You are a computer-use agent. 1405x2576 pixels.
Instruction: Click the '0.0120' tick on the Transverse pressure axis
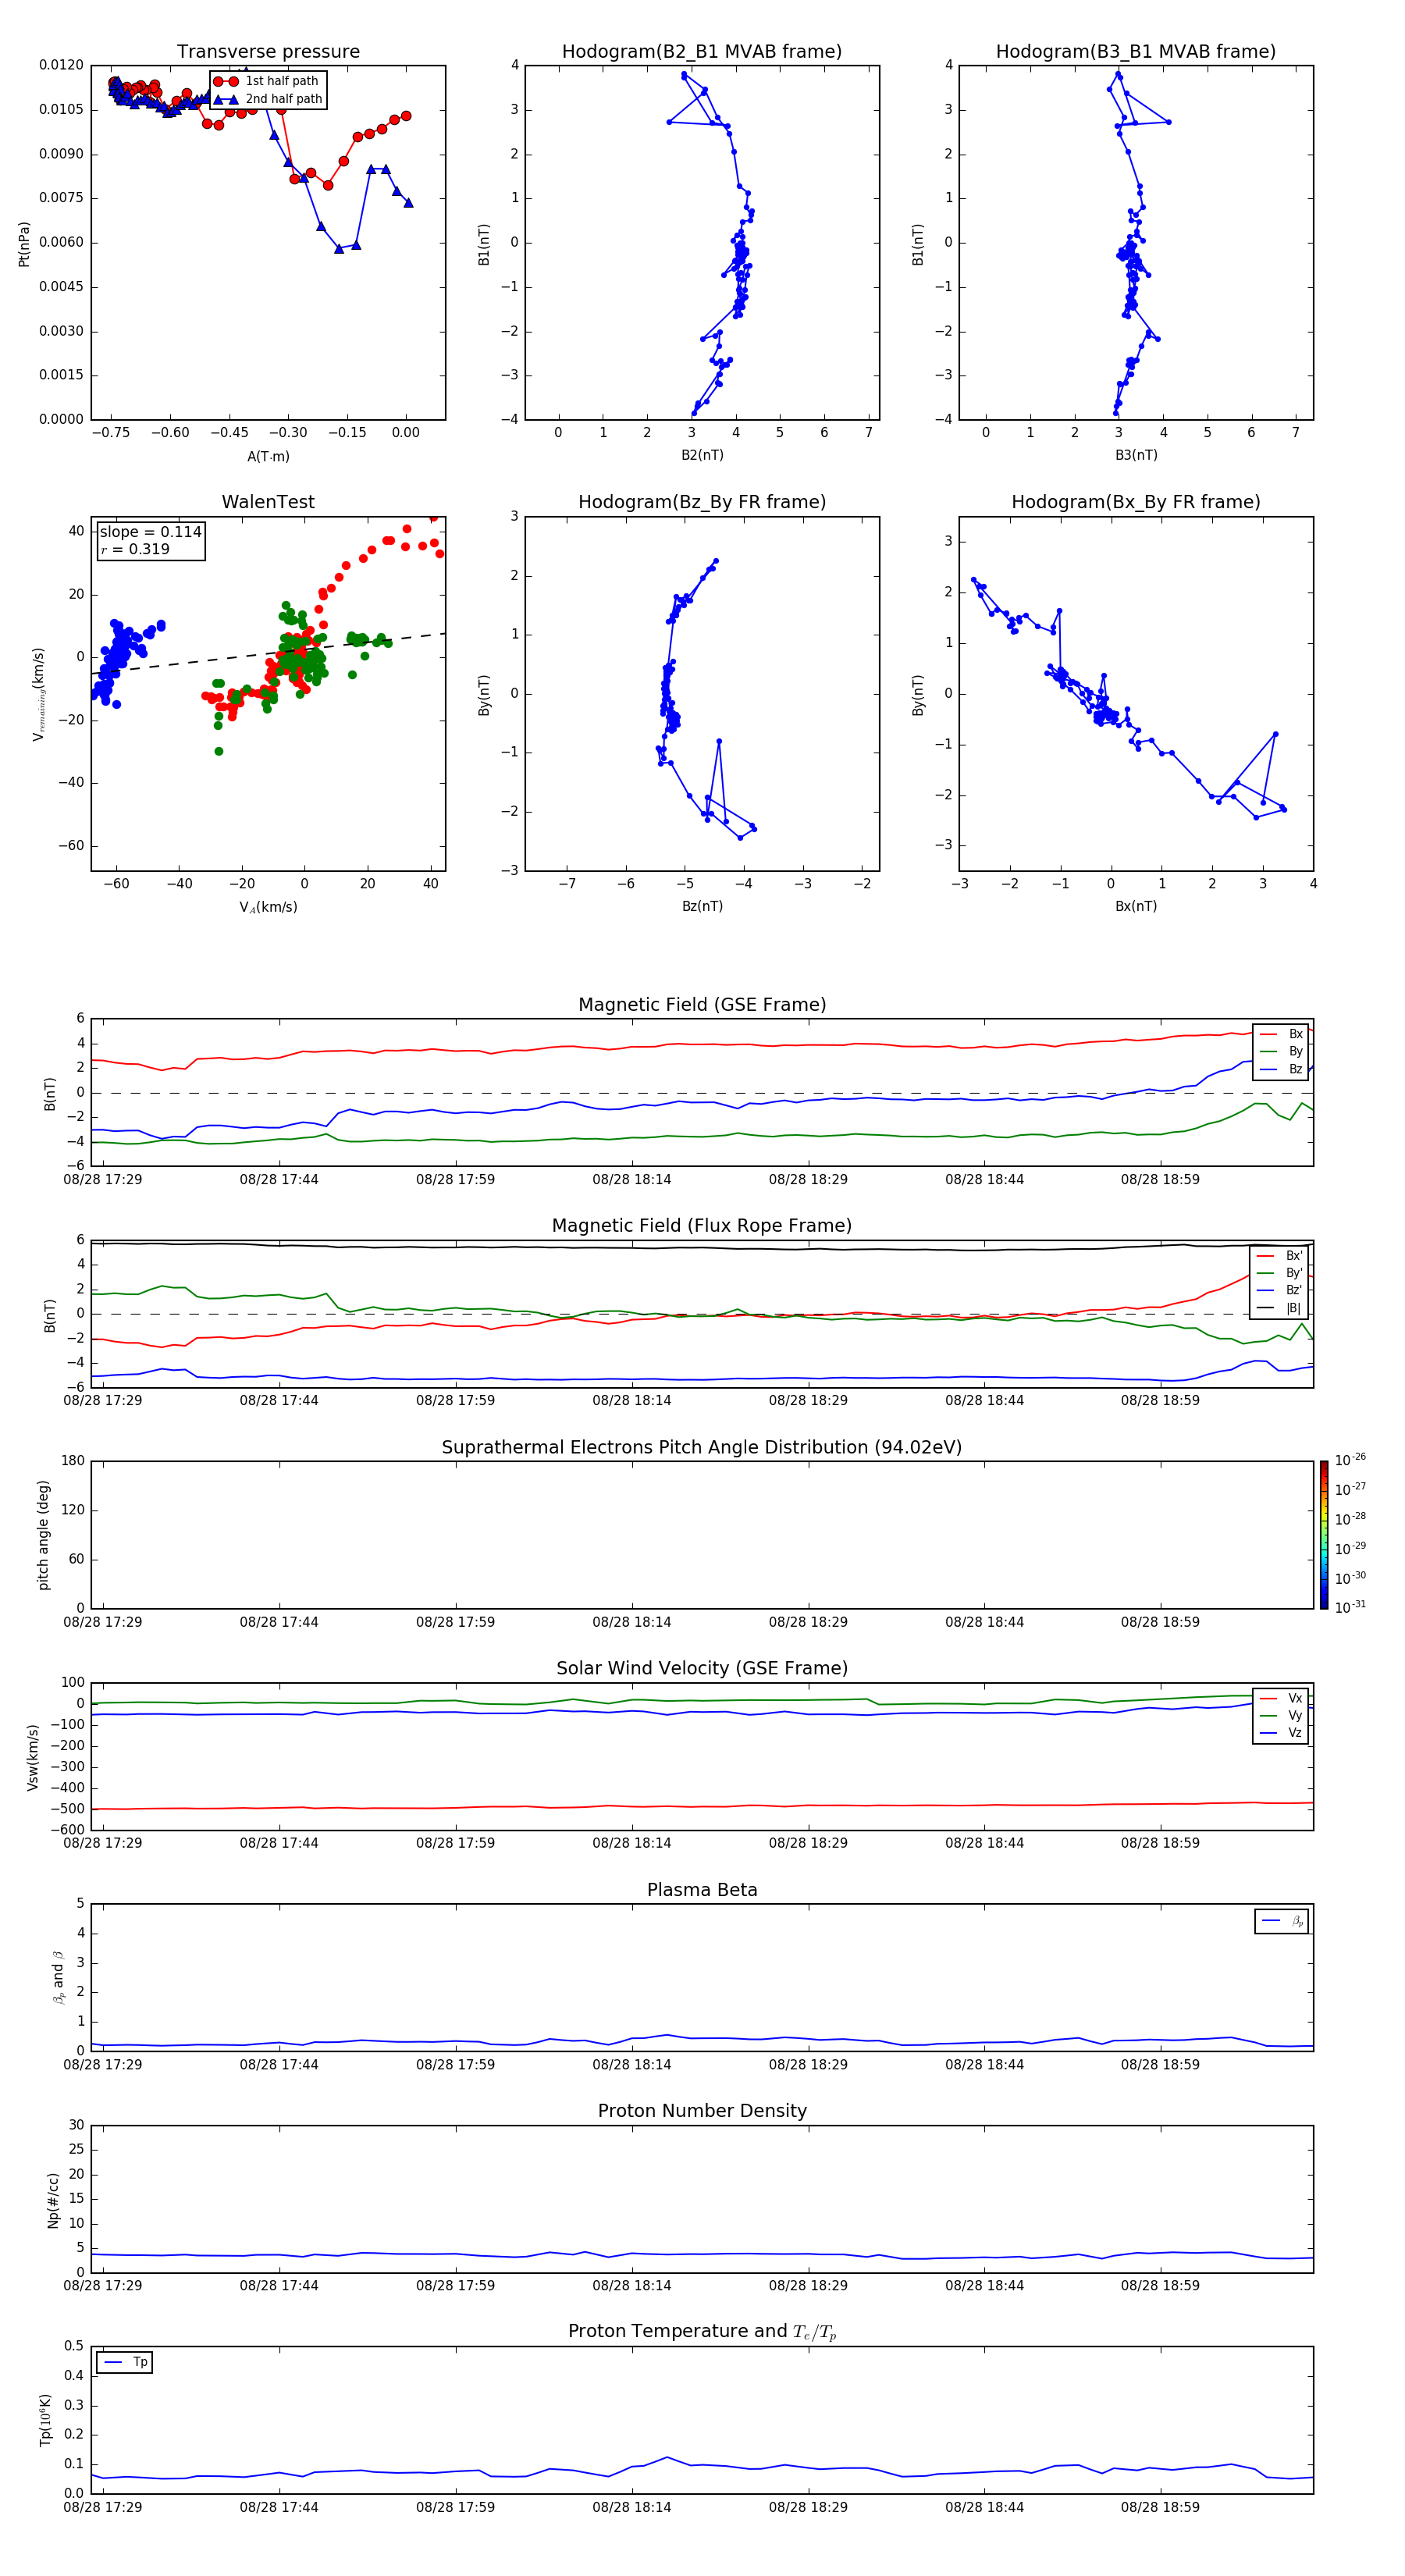[x=61, y=65]
